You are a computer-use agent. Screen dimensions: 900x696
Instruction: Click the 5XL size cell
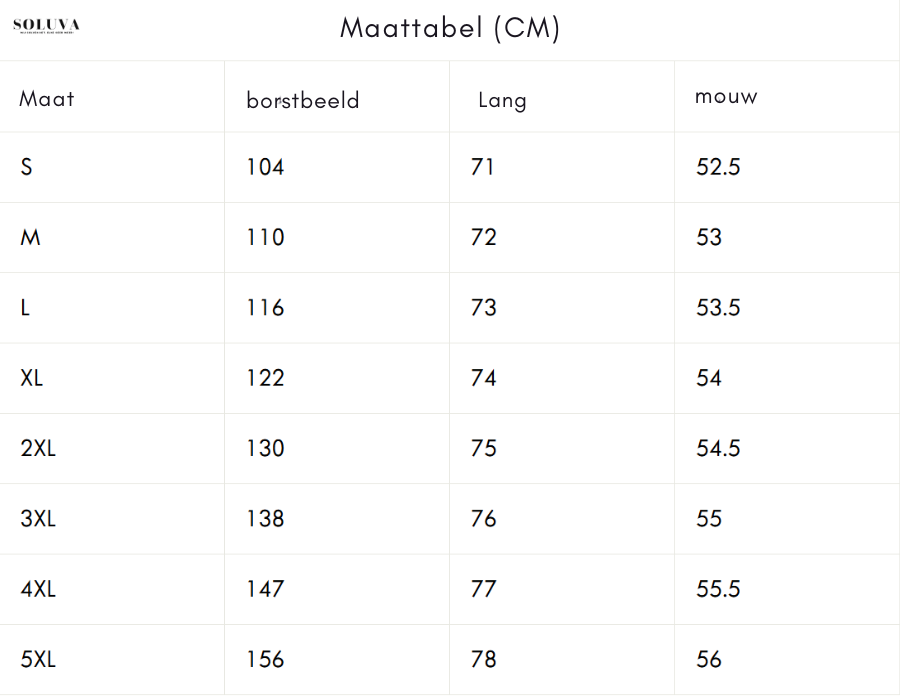pyautogui.click(x=38, y=659)
